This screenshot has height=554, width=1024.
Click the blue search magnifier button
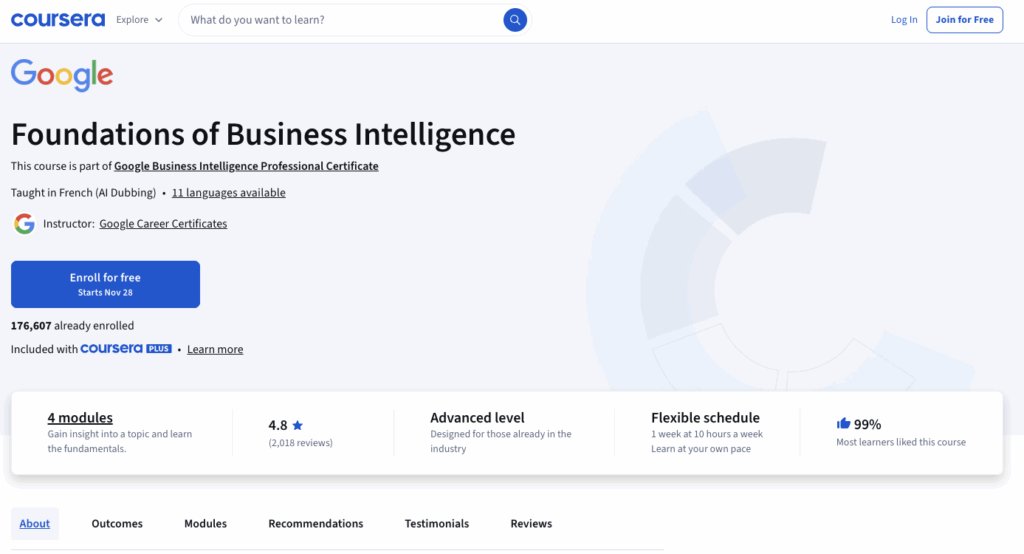tap(515, 20)
